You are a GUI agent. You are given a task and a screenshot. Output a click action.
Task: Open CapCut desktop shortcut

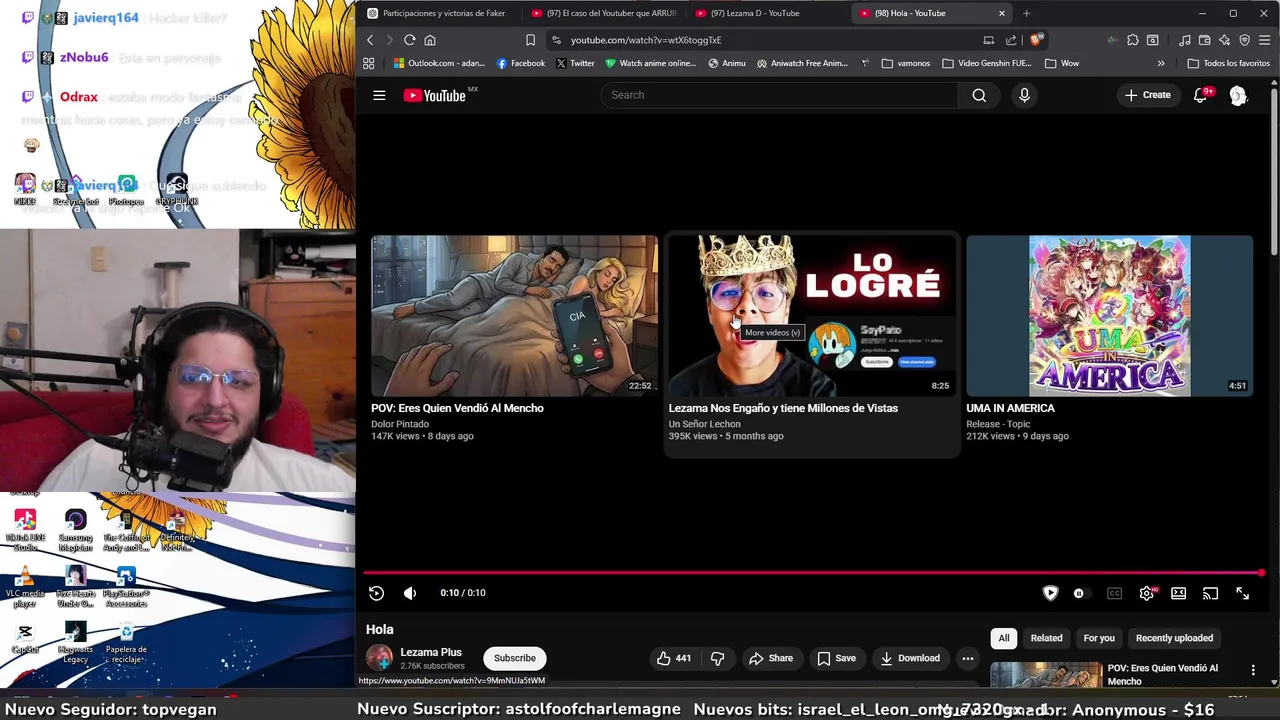25,638
